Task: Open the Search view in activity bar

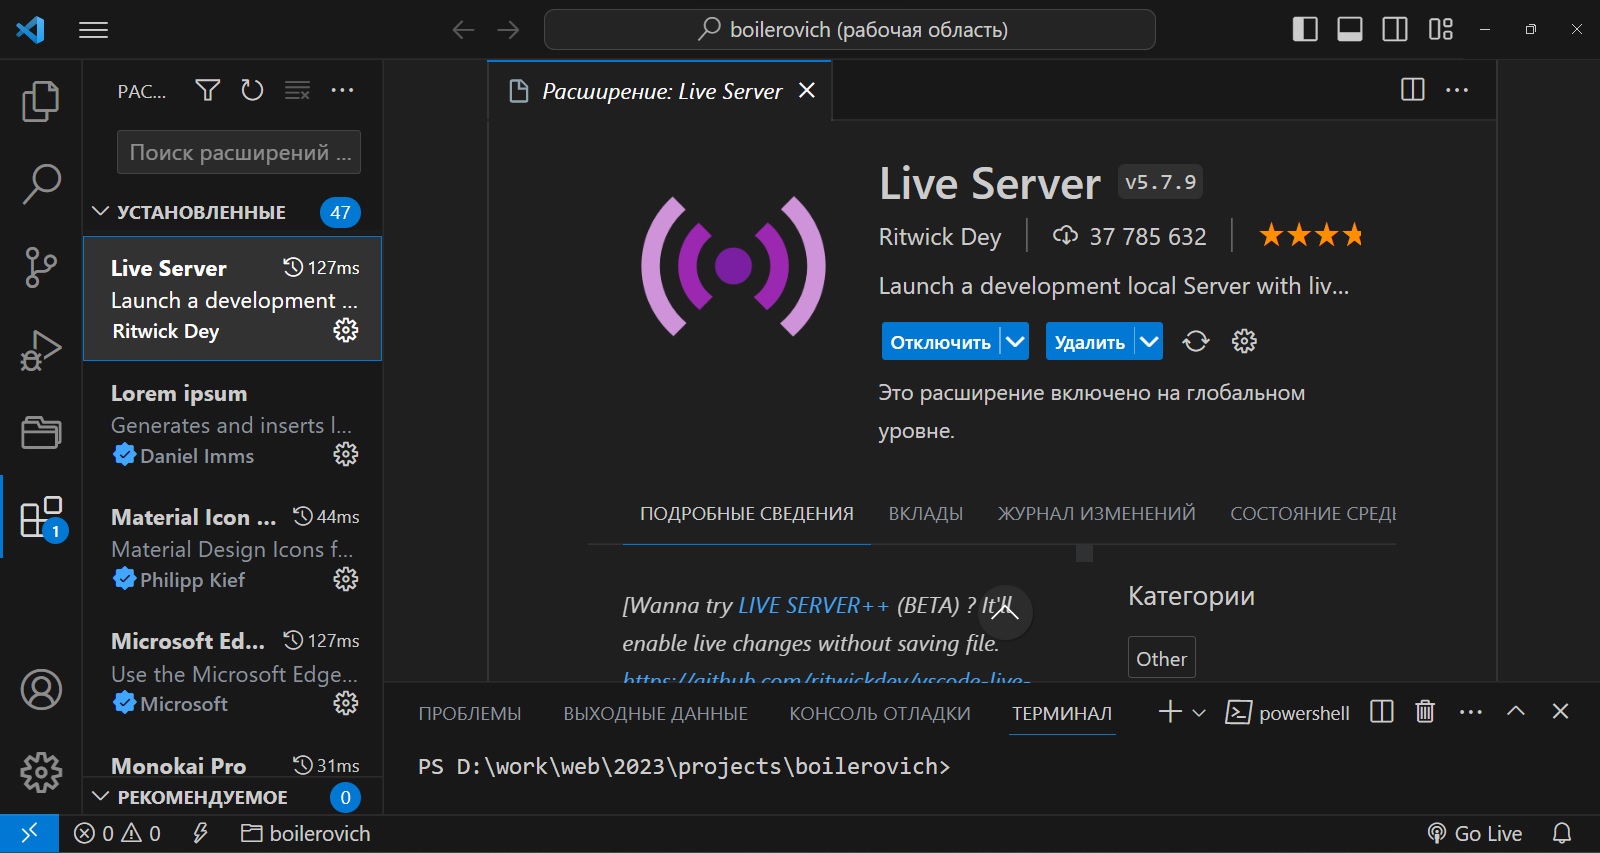Action: tap(41, 184)
